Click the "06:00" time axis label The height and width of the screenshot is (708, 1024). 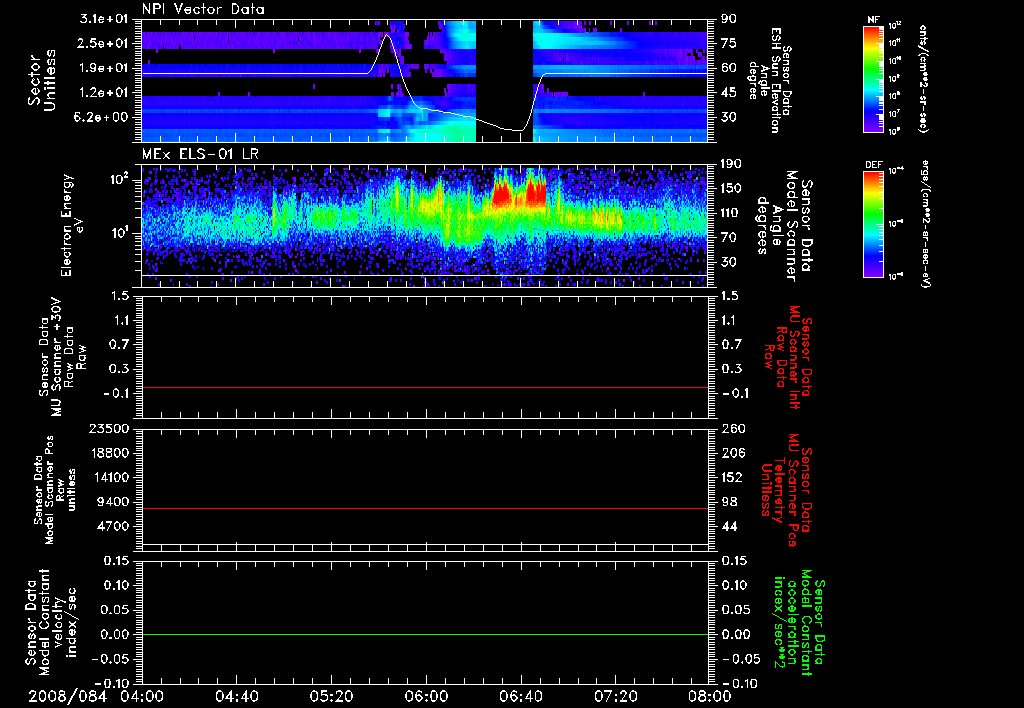(x=425, y=696)
